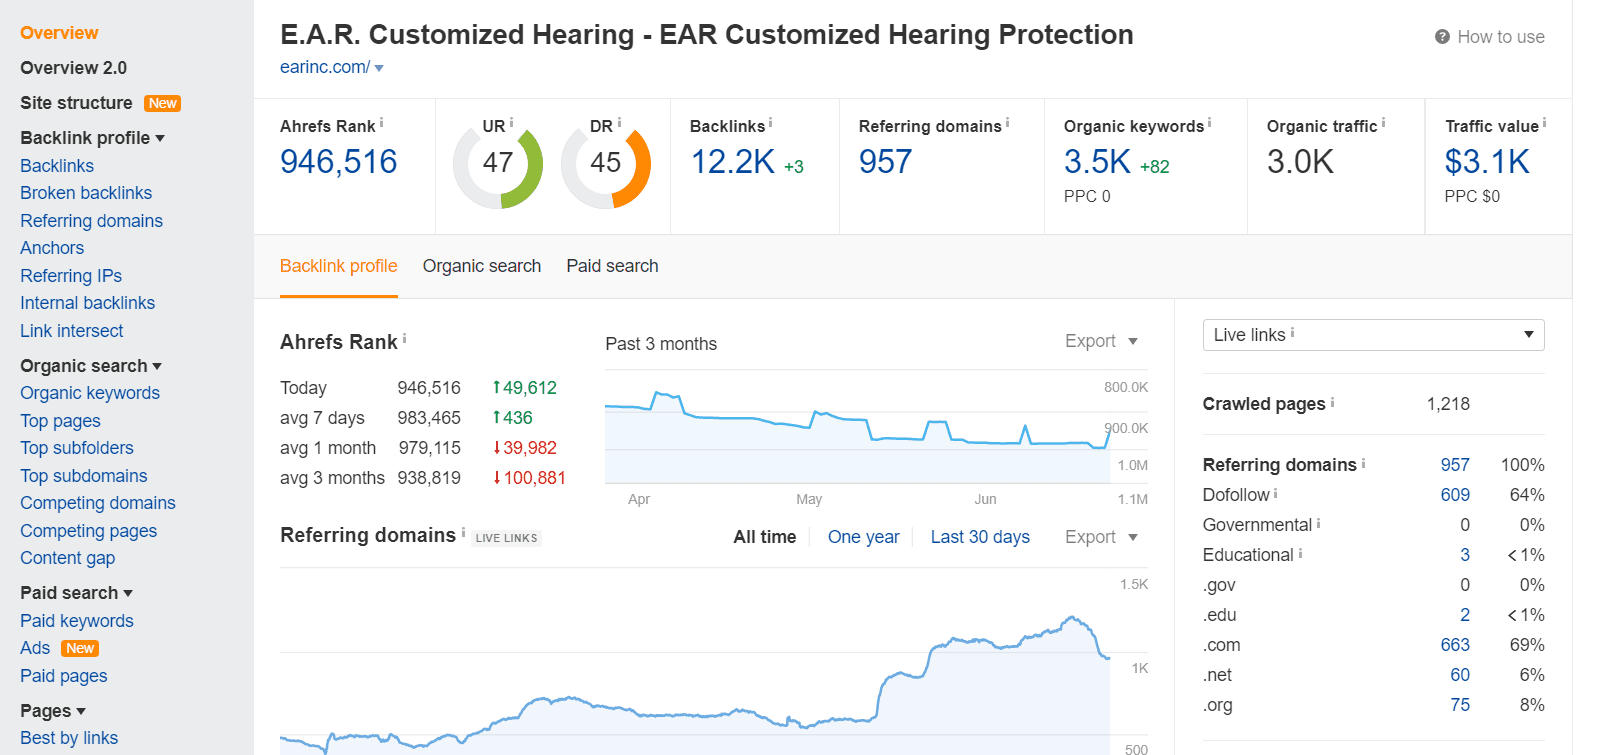Open the Top subfolders report
This screenshot has height=755, width=1613.
point(77,448)
